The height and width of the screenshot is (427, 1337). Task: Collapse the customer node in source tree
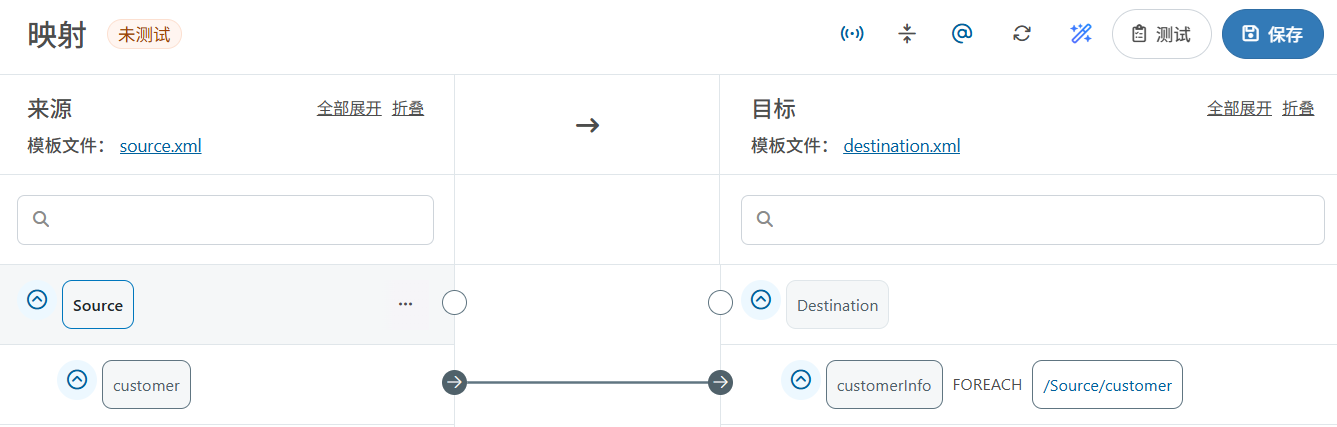[77, 380]
